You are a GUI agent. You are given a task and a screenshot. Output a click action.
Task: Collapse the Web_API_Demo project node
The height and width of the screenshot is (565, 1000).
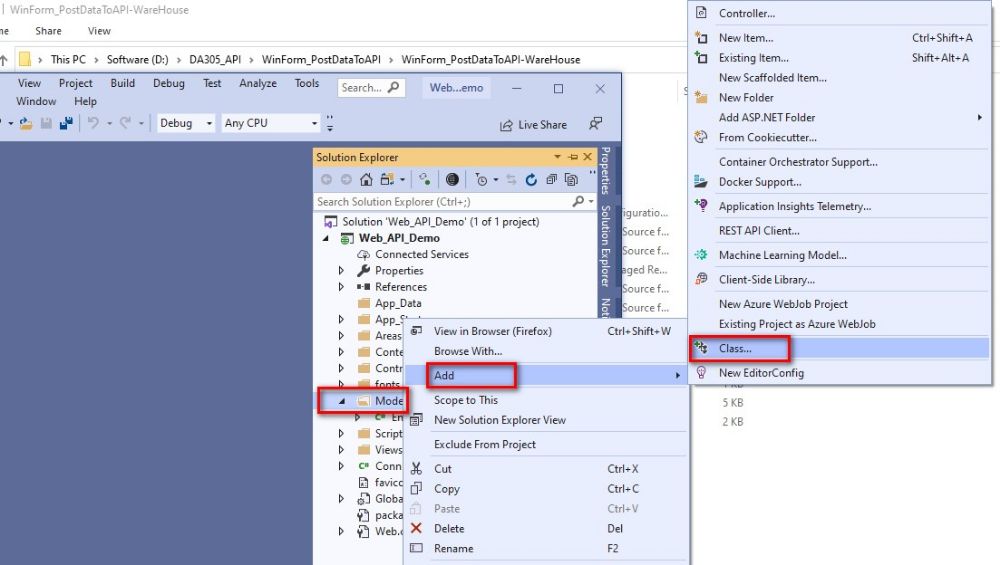326,238
